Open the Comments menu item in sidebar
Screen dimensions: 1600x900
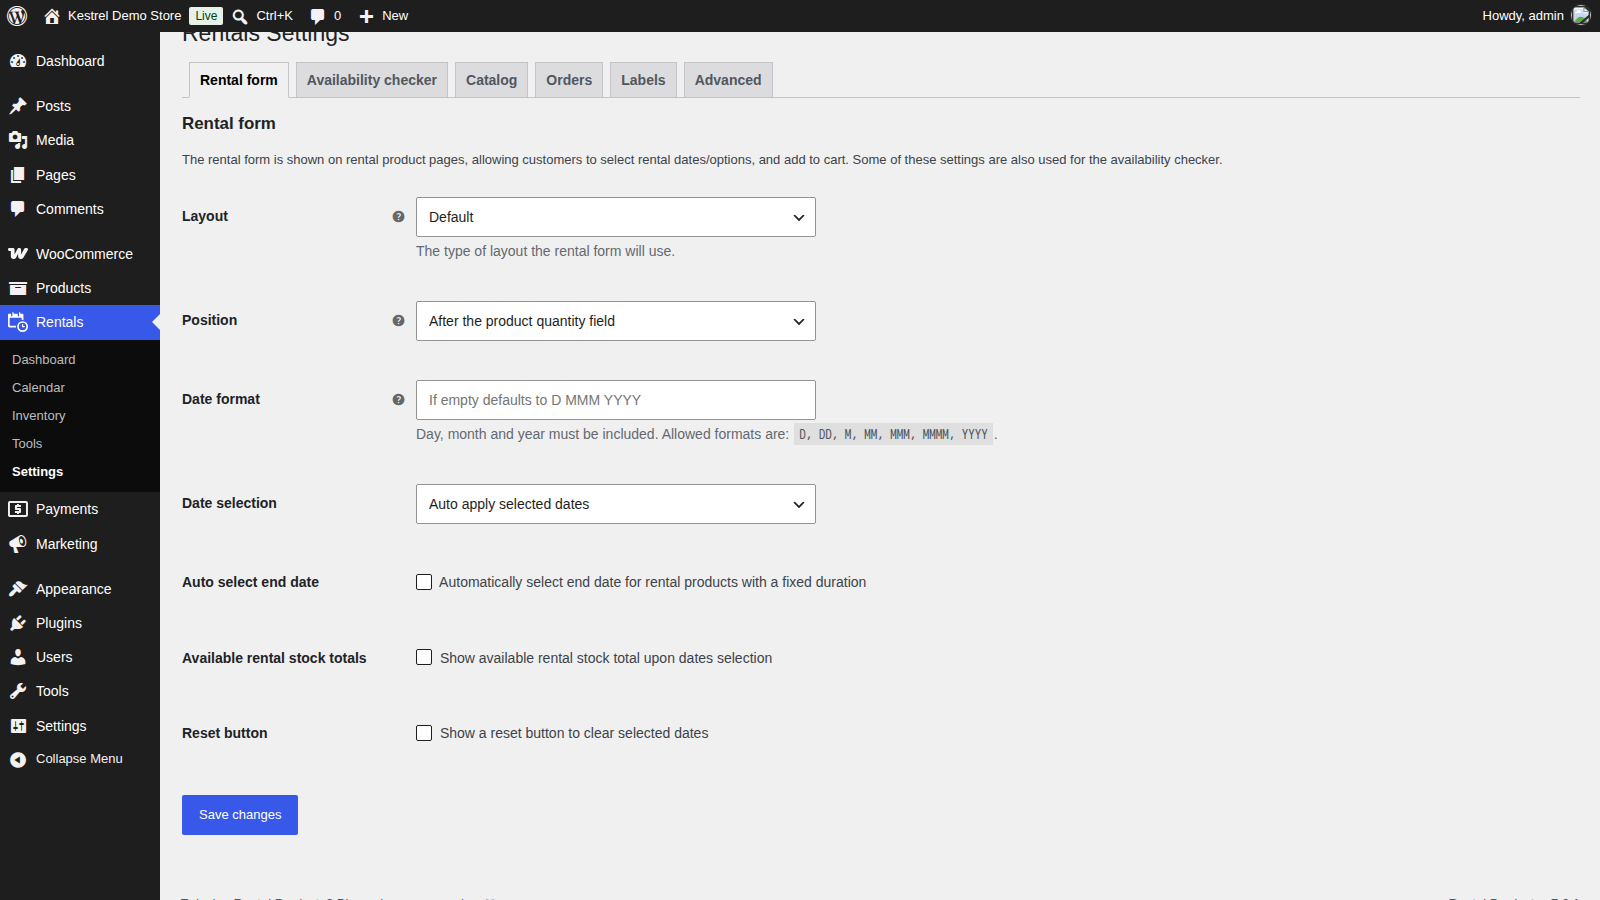click(x=80, y=209)
